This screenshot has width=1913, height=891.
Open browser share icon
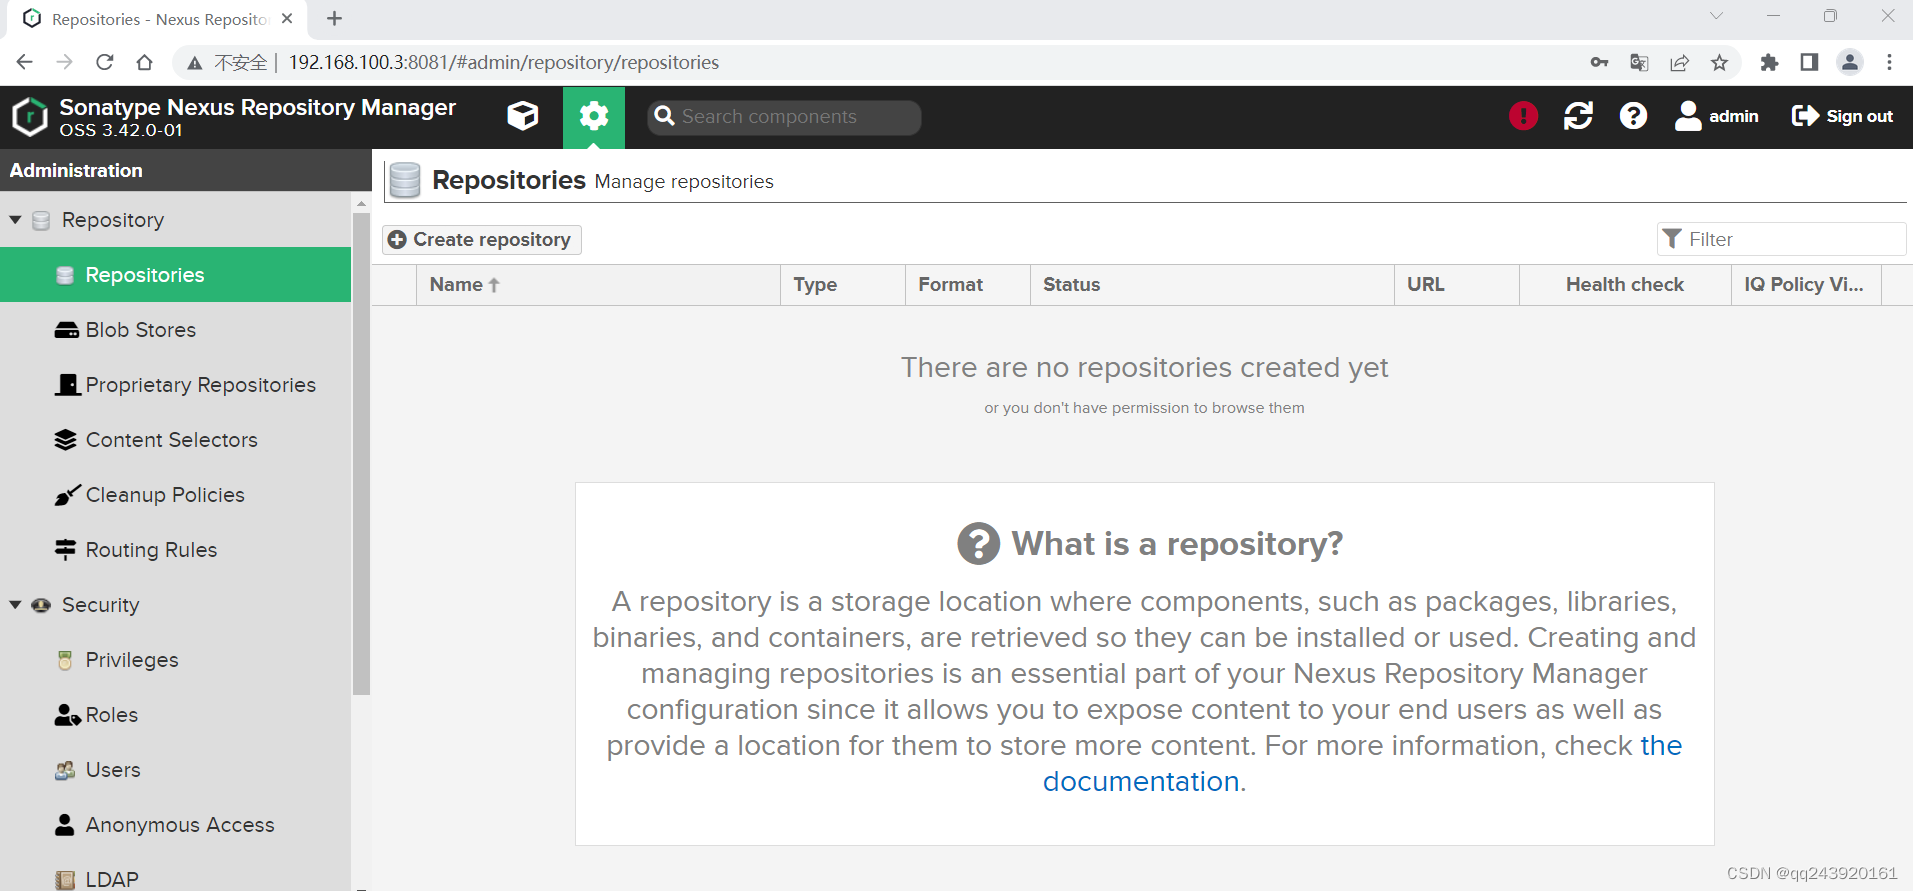1679,62
